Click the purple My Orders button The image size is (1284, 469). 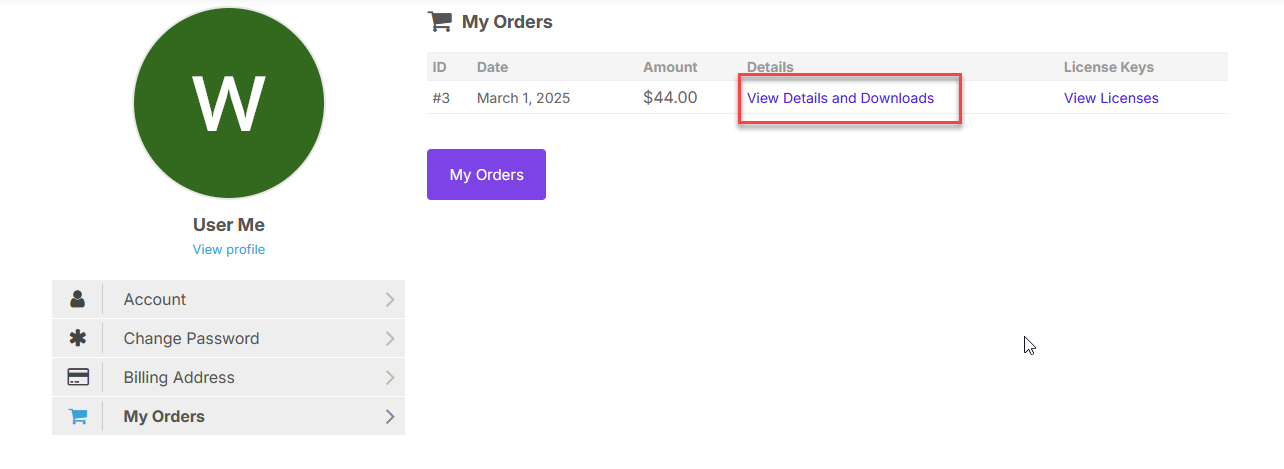[x=486, y=174]
